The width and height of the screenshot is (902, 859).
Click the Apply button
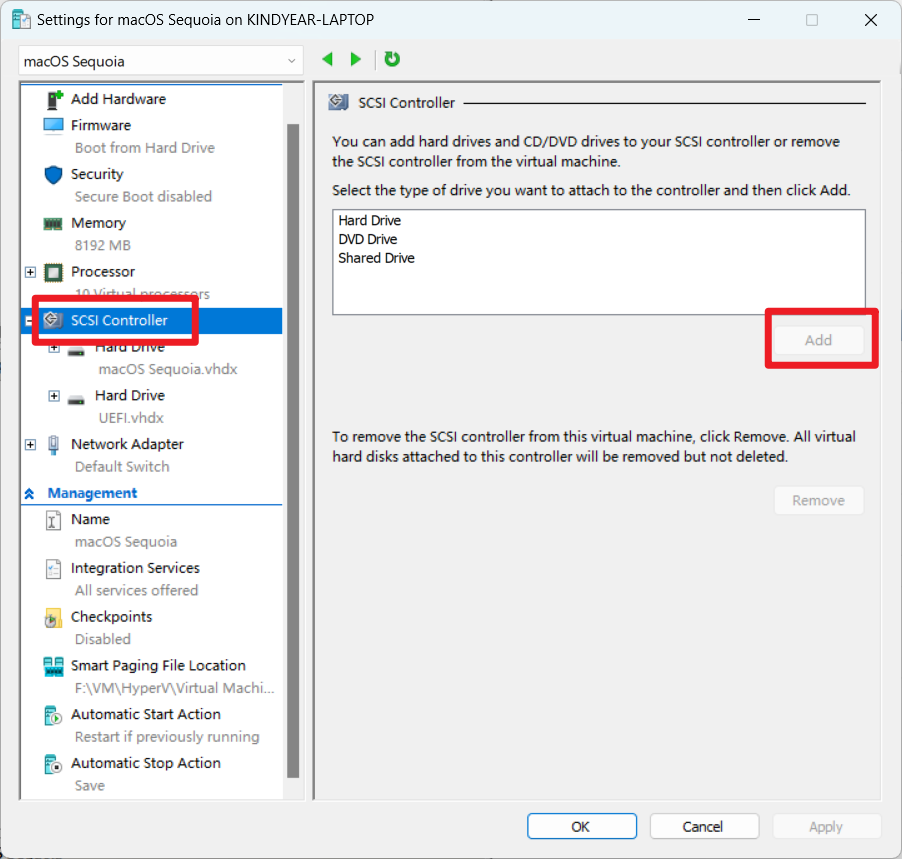826,827
